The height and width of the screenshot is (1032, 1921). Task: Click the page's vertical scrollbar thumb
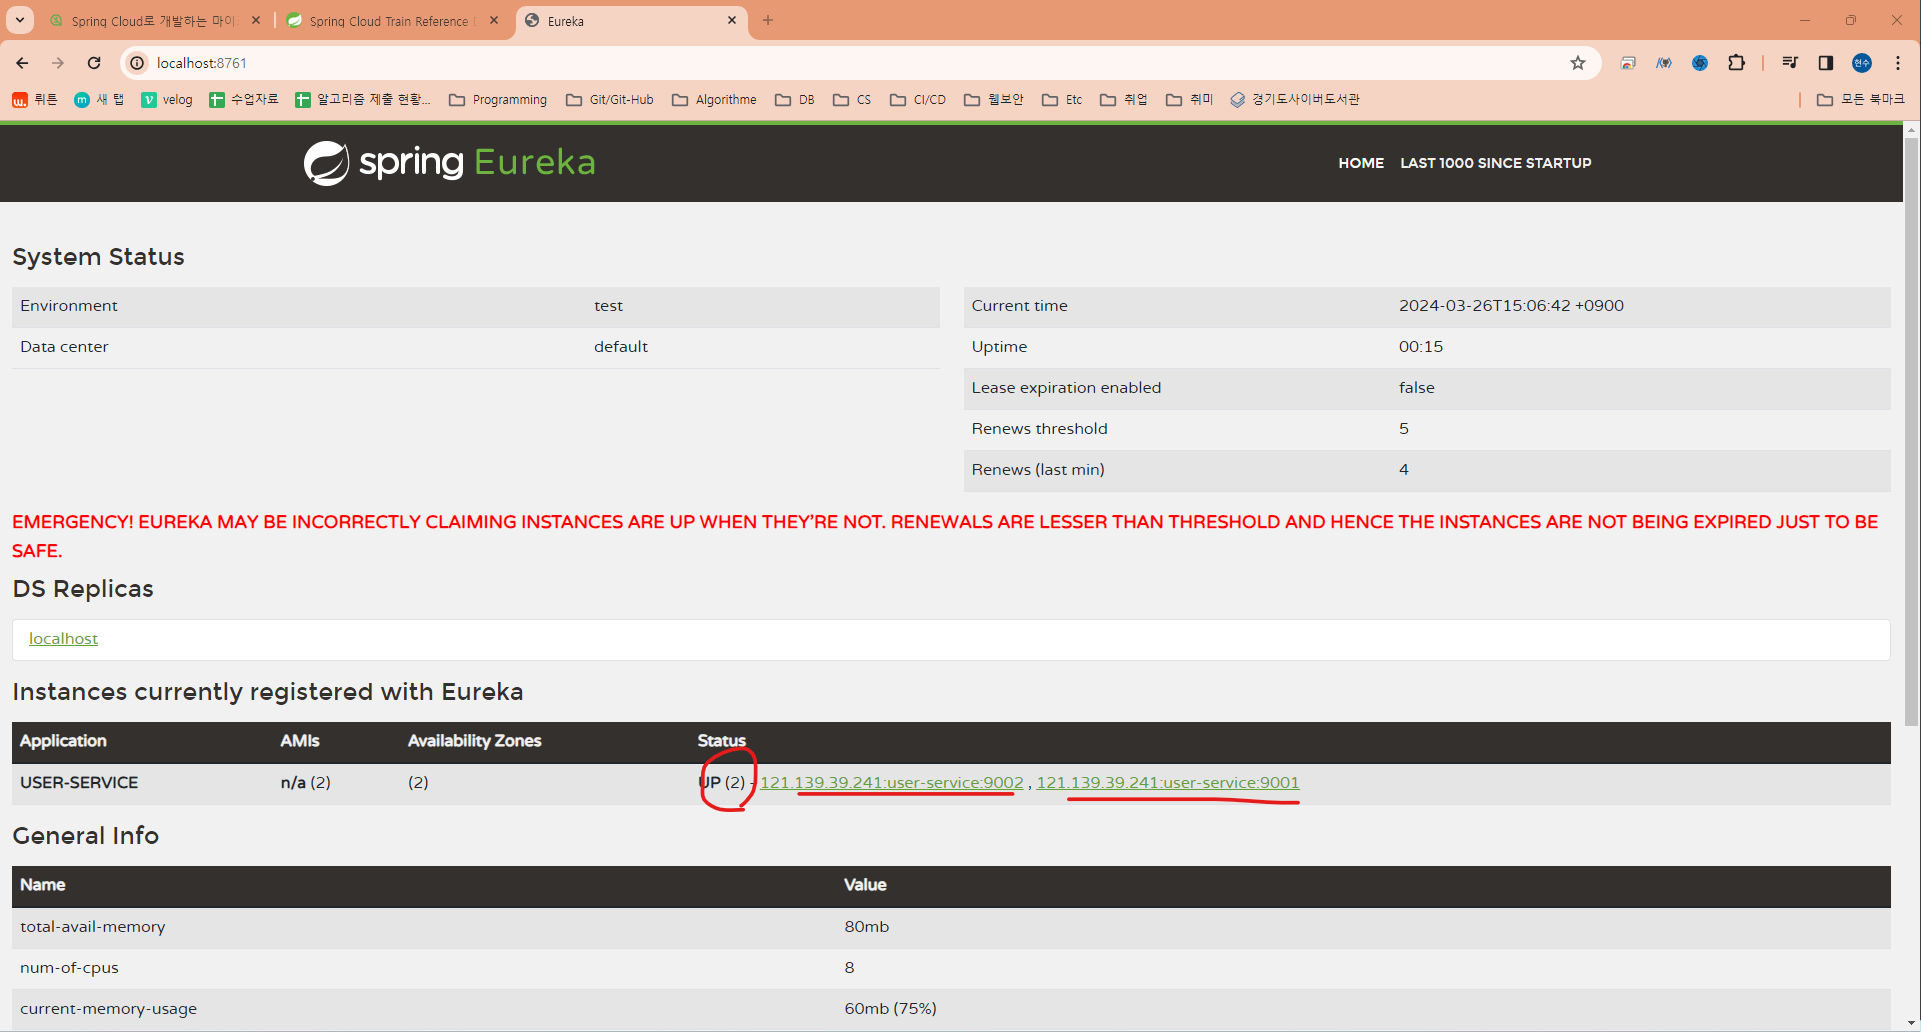tap(1912, 430)
